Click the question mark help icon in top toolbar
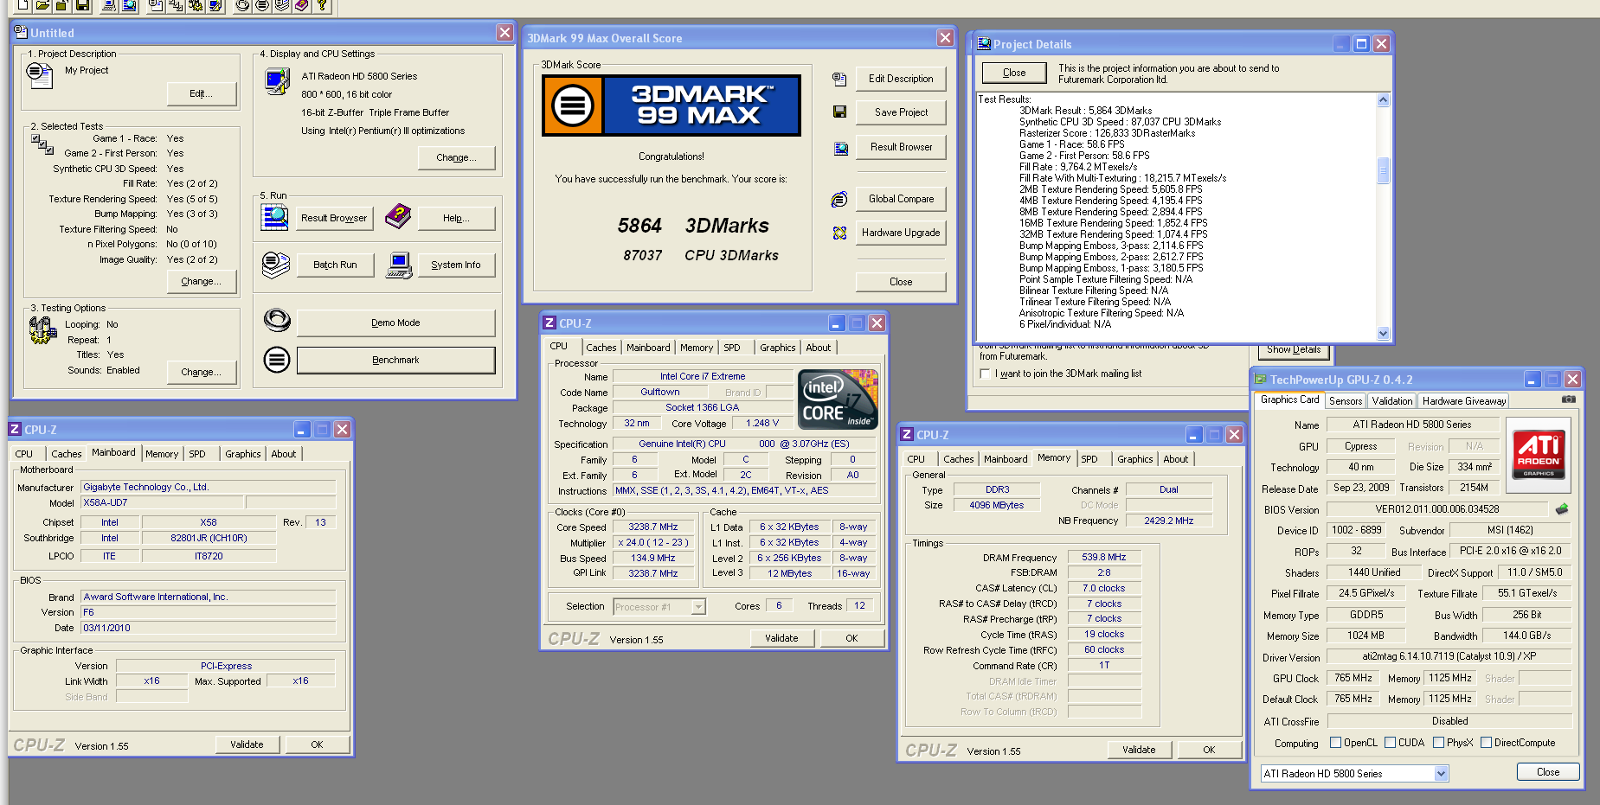The height and width of the screenshot is (805, 1600). [322, 5]
